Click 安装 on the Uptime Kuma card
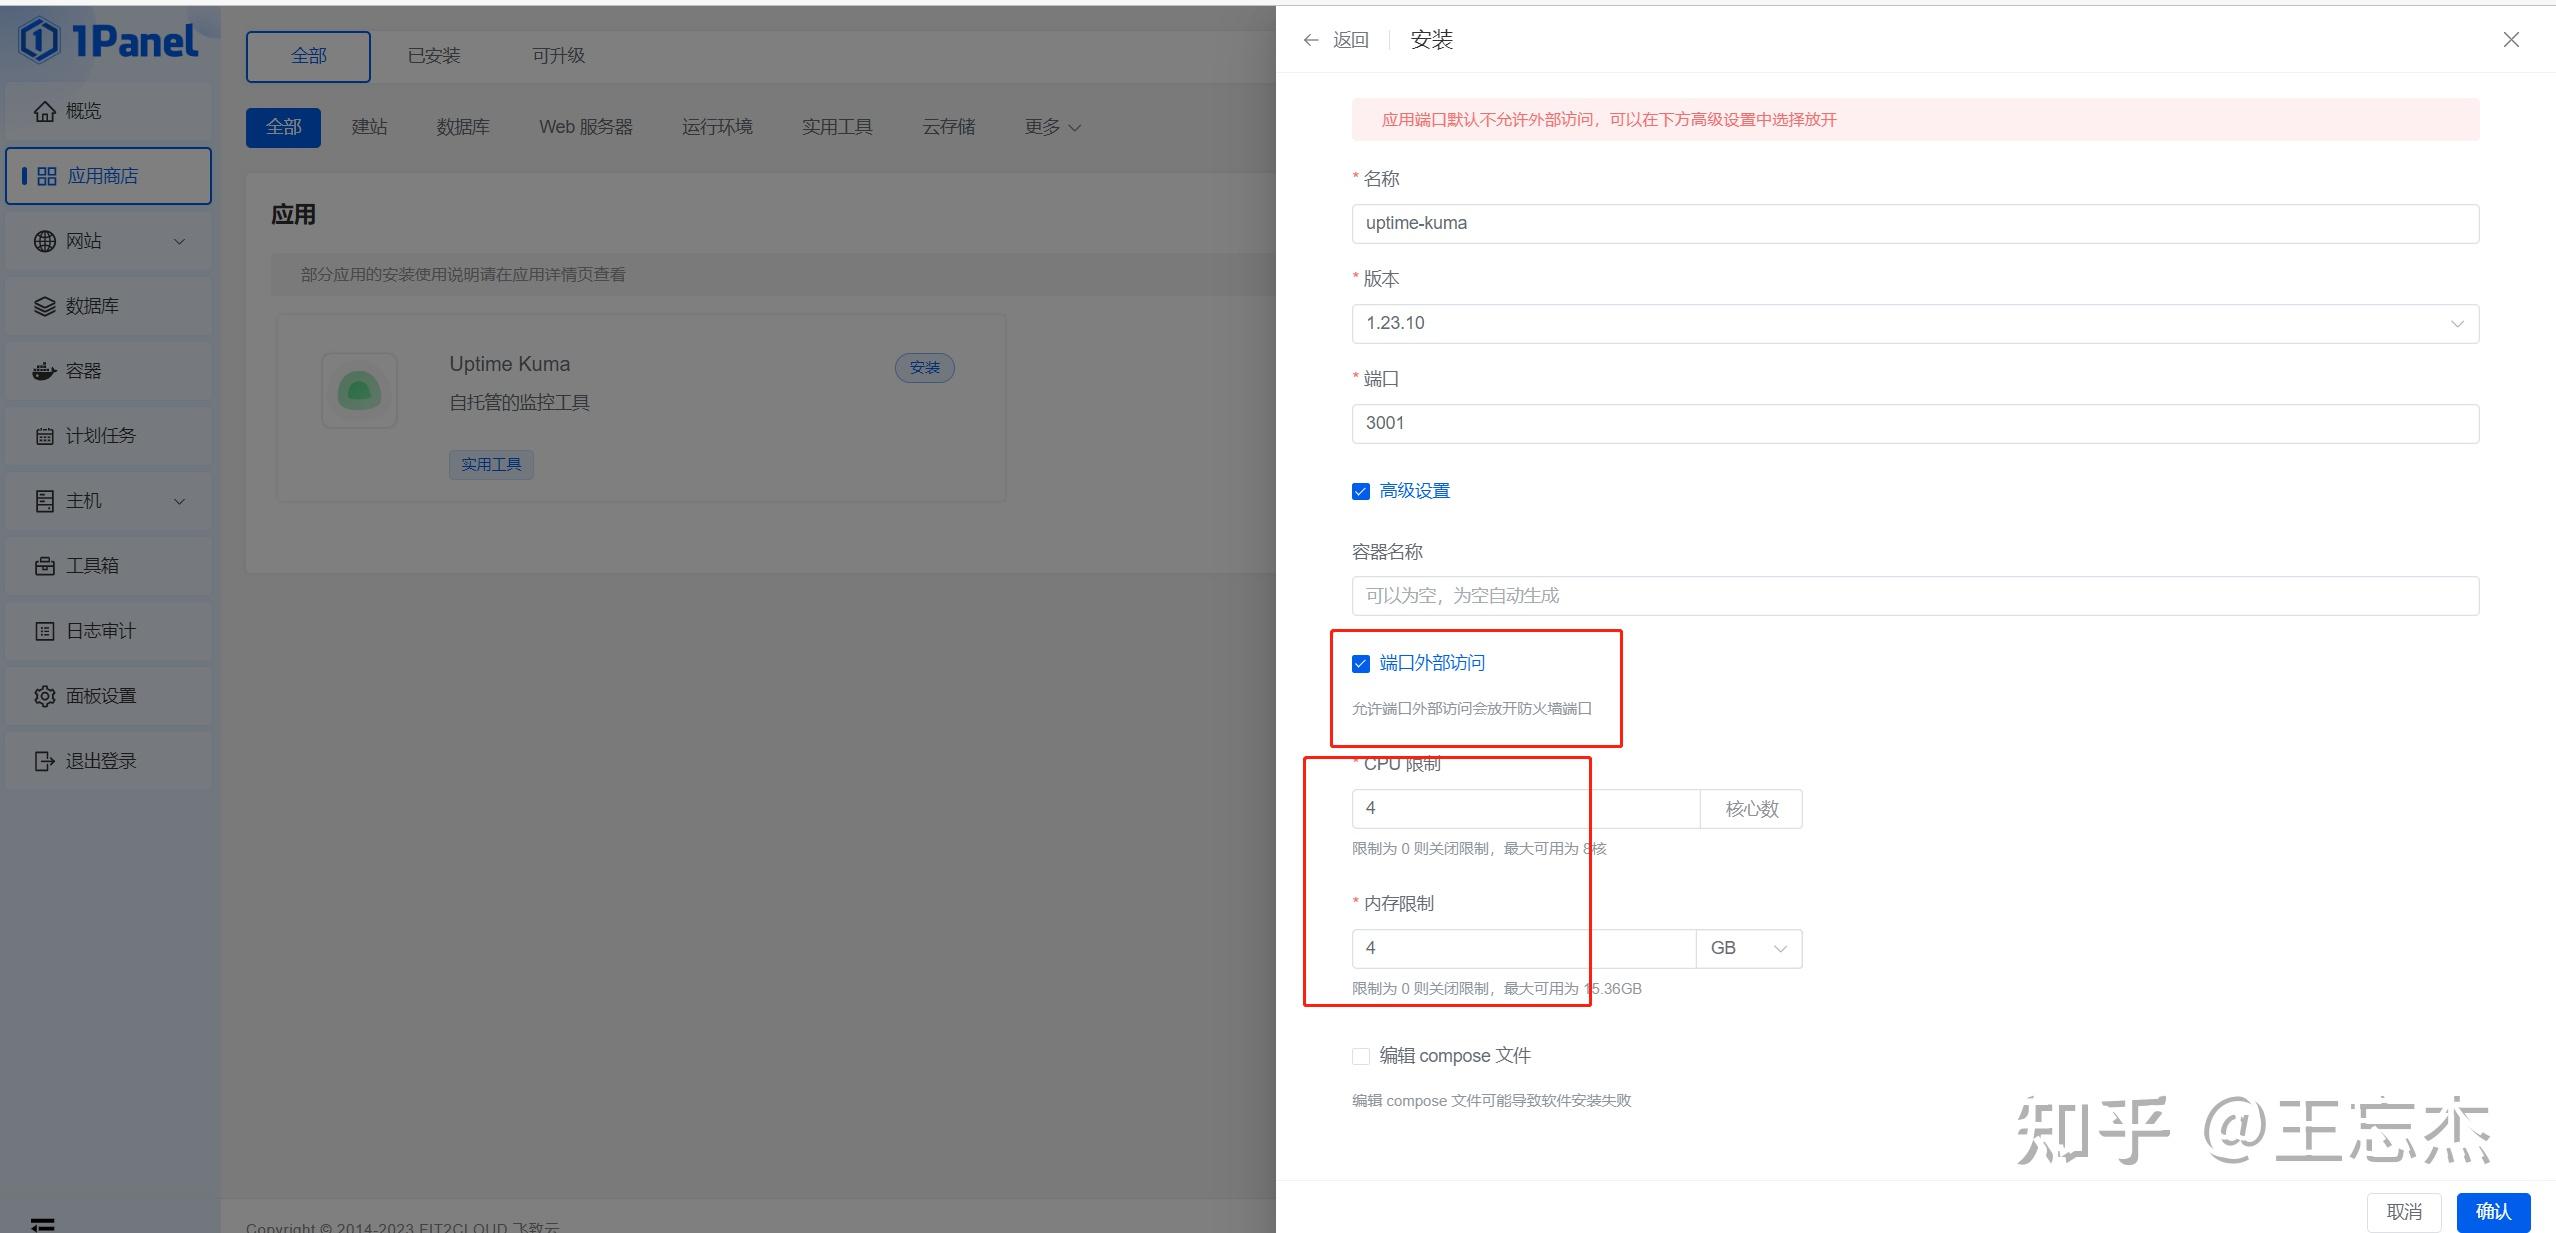2556x1233 pixels. click(x=924, y=367)
